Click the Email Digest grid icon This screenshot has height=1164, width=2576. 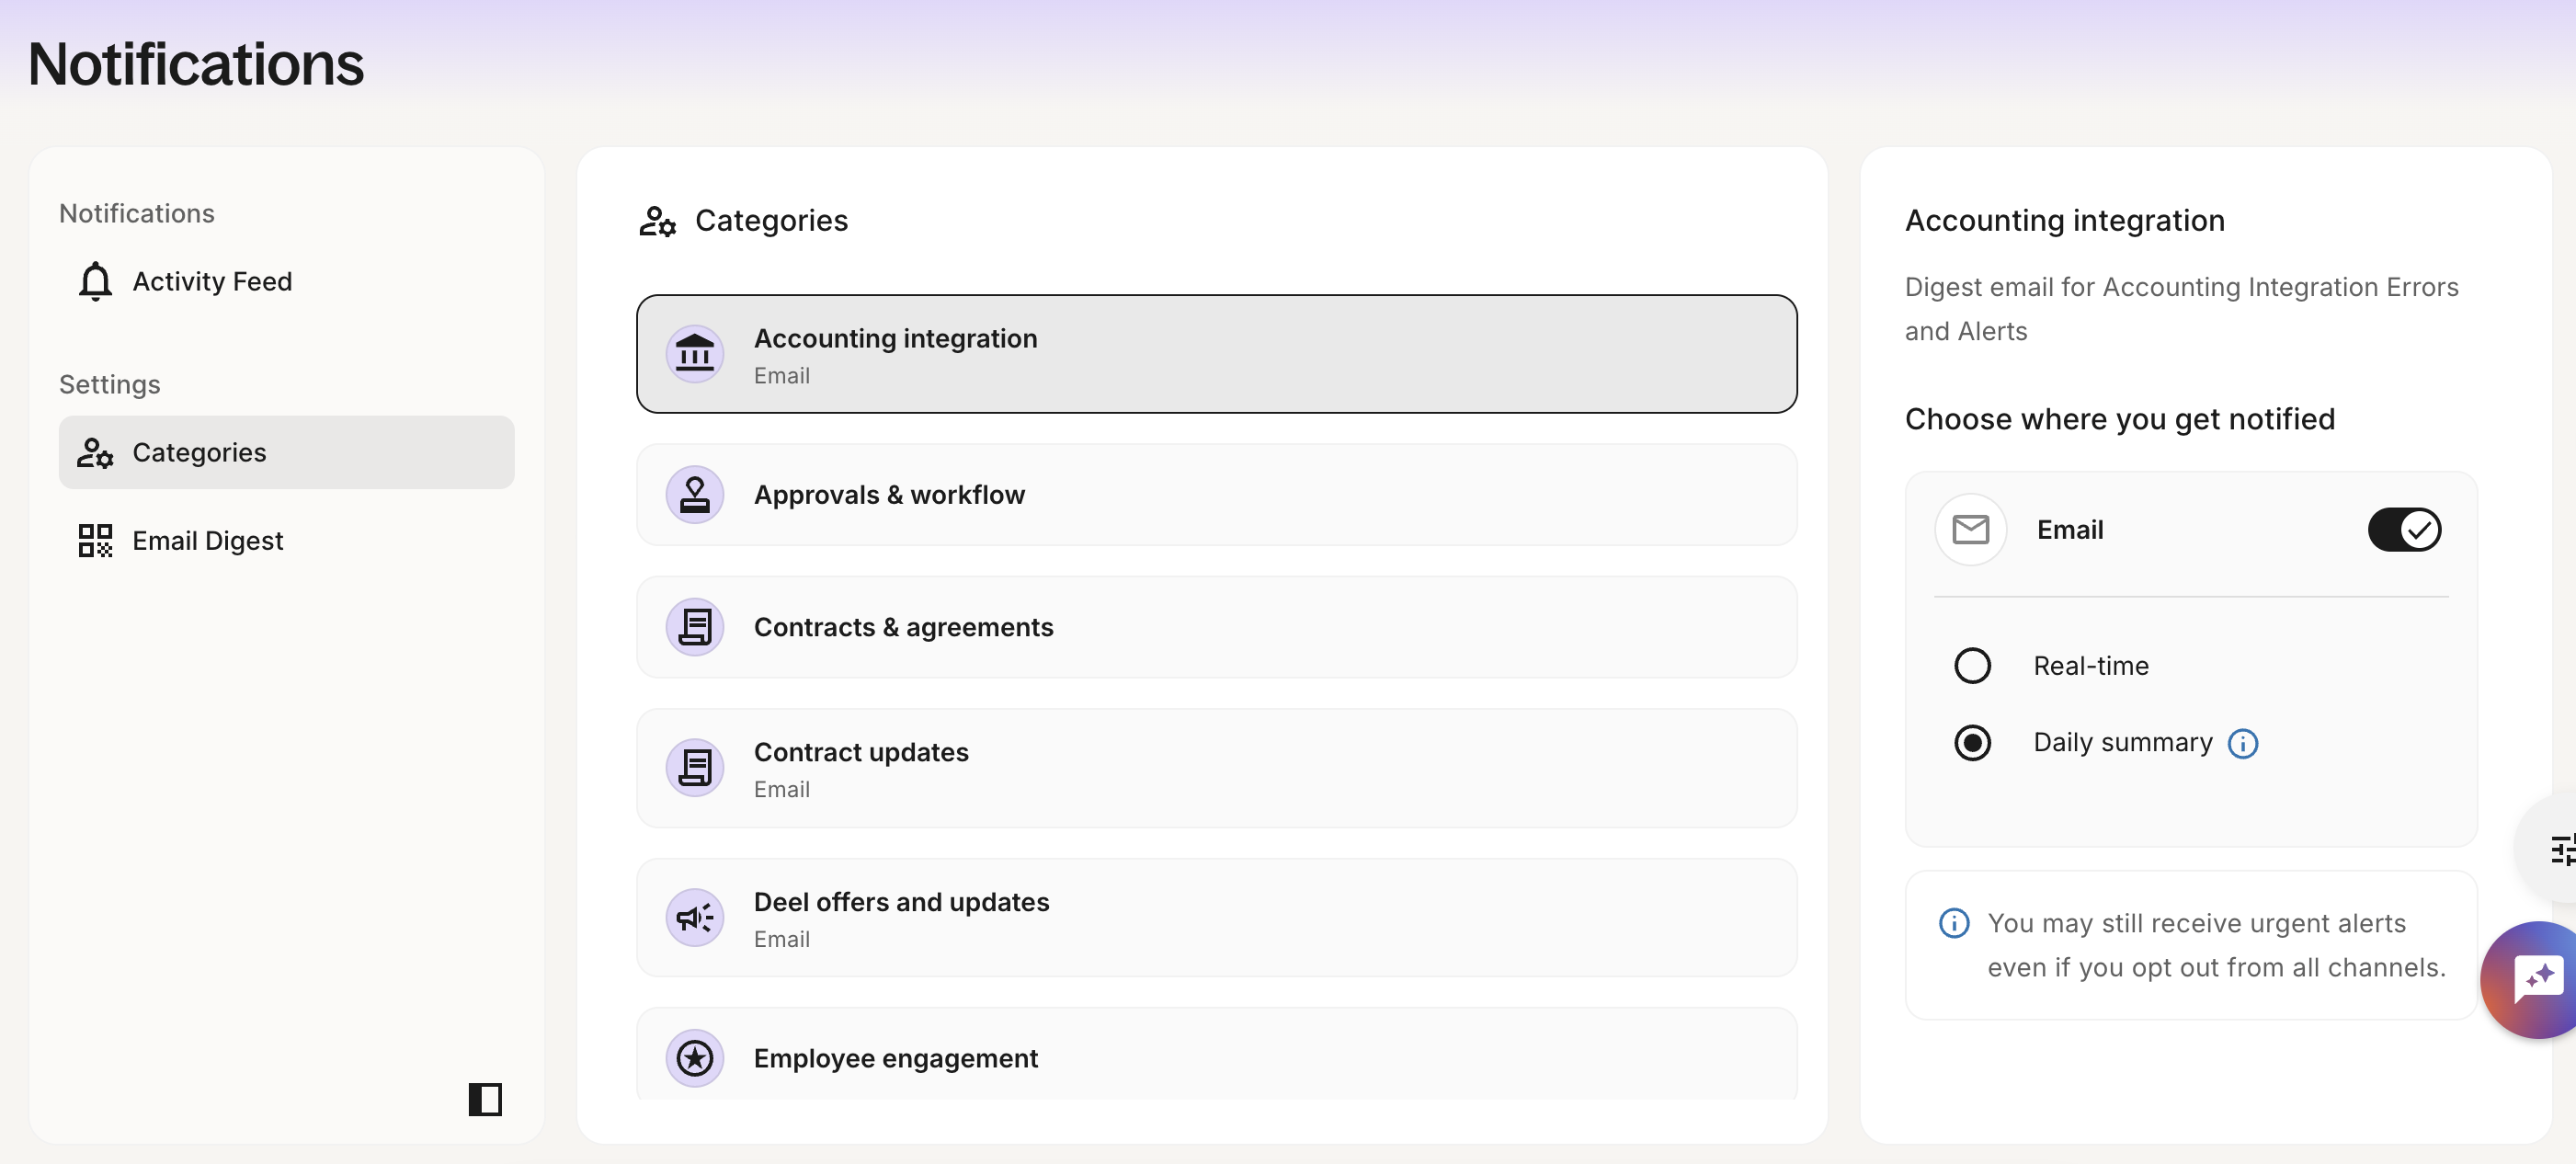tap(95, 540)
